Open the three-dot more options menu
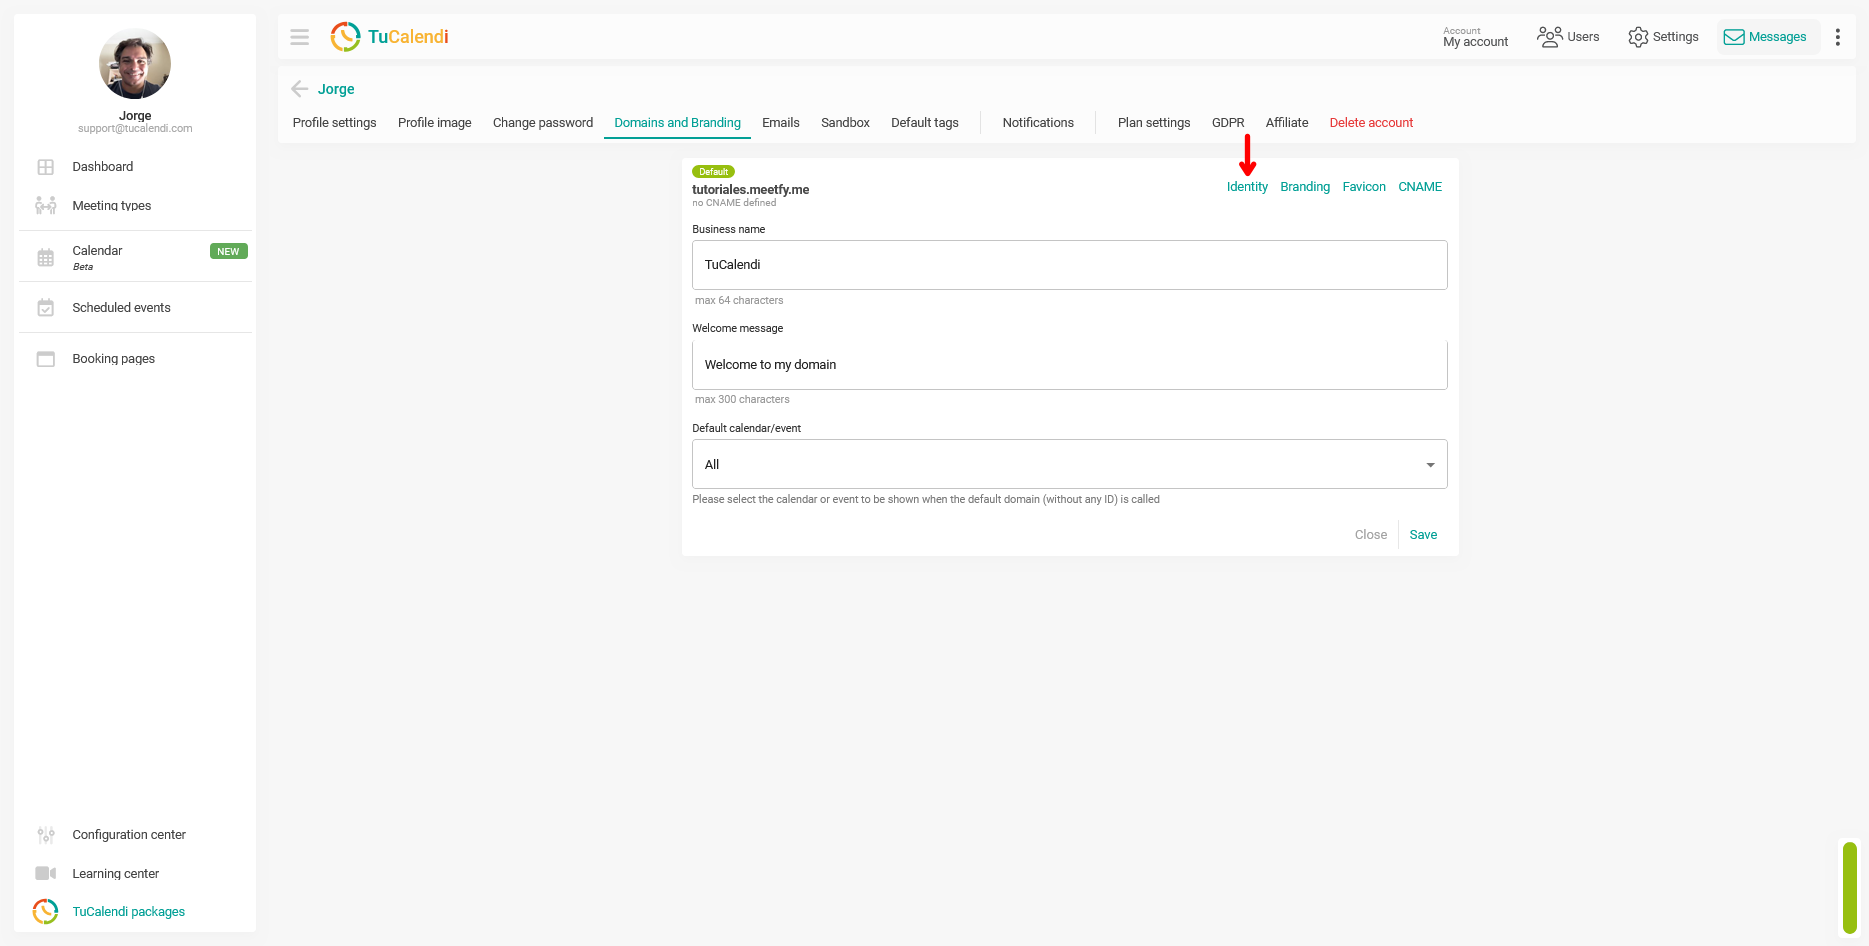The image size is (1869, 946). point(1837,37)
